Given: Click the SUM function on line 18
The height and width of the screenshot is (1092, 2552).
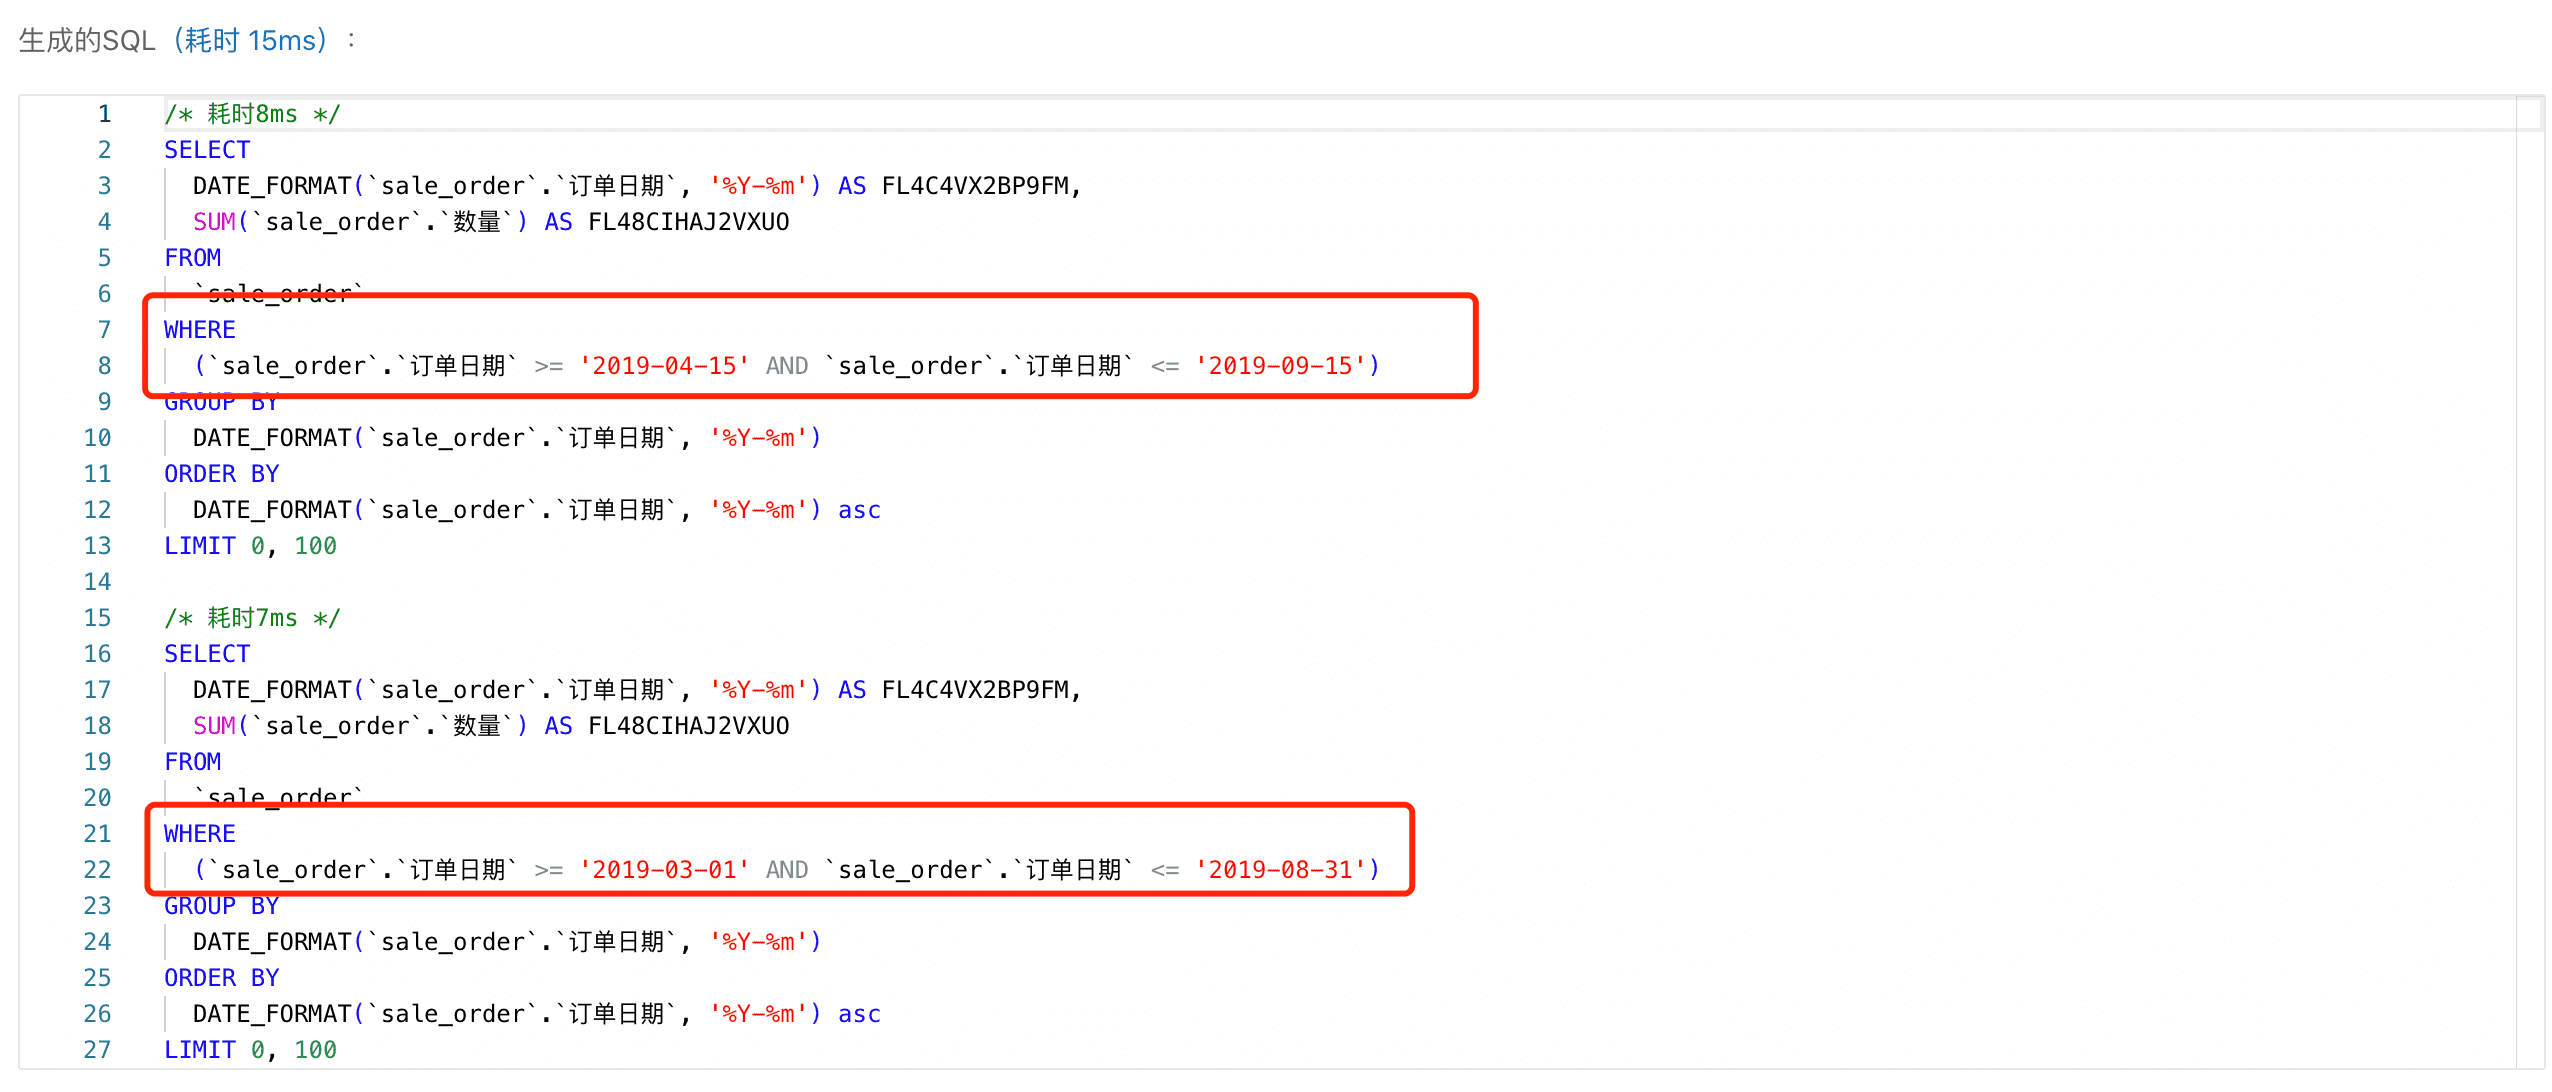Looking at the screenshot, I should click(x=214, y=726).
